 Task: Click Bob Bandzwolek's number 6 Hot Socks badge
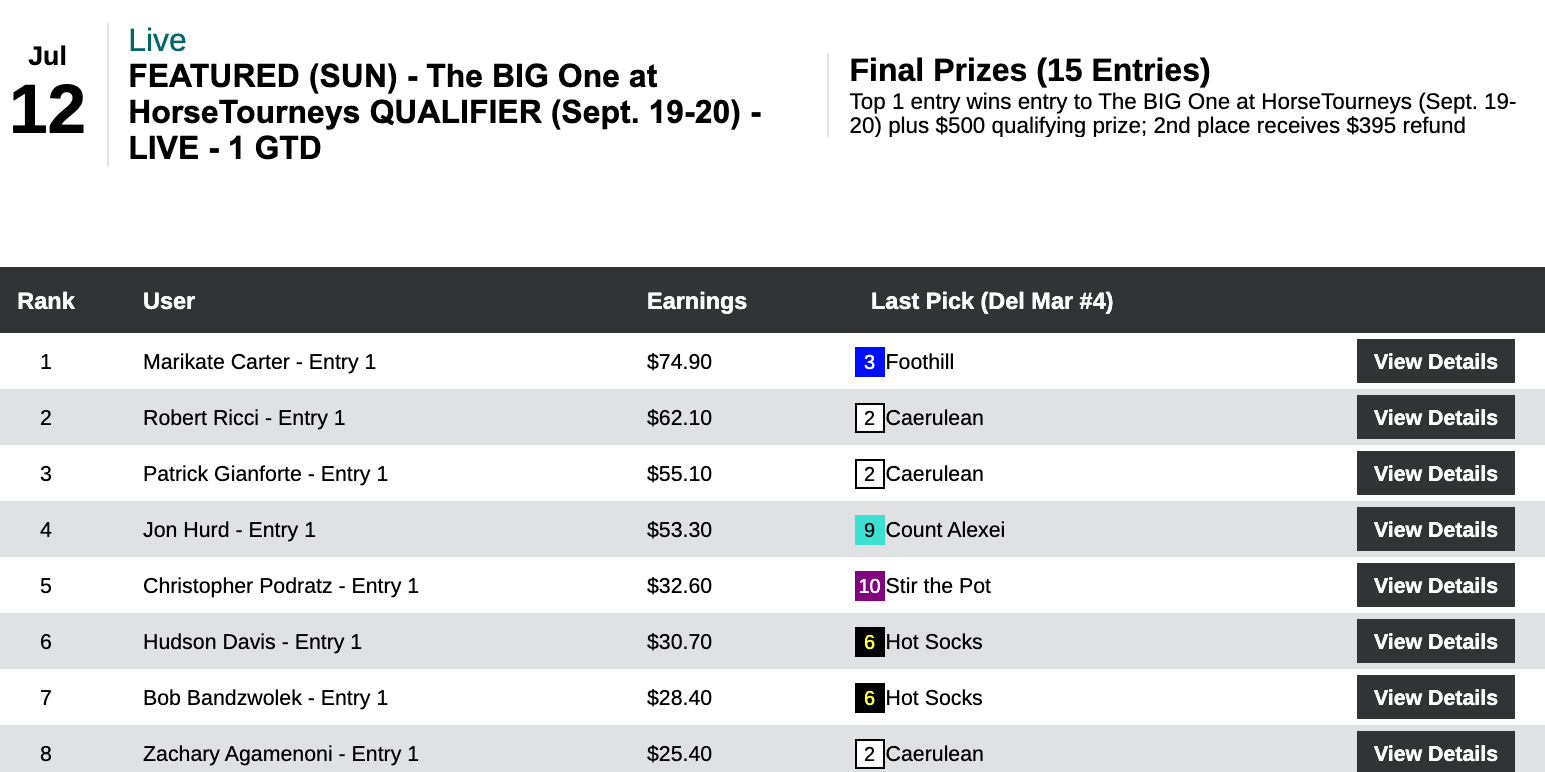coord(869,698)
